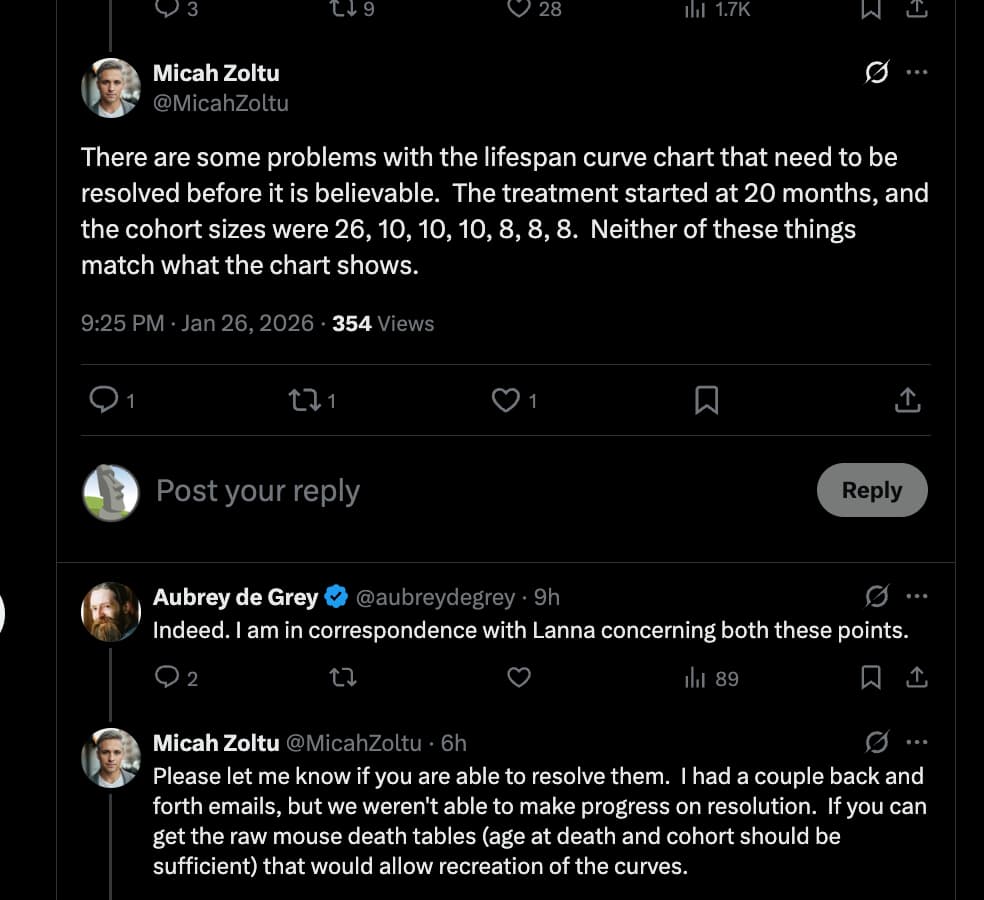Open the @MicahZoltu handle link
Viewport: 984px width, 900px height.
220,103
